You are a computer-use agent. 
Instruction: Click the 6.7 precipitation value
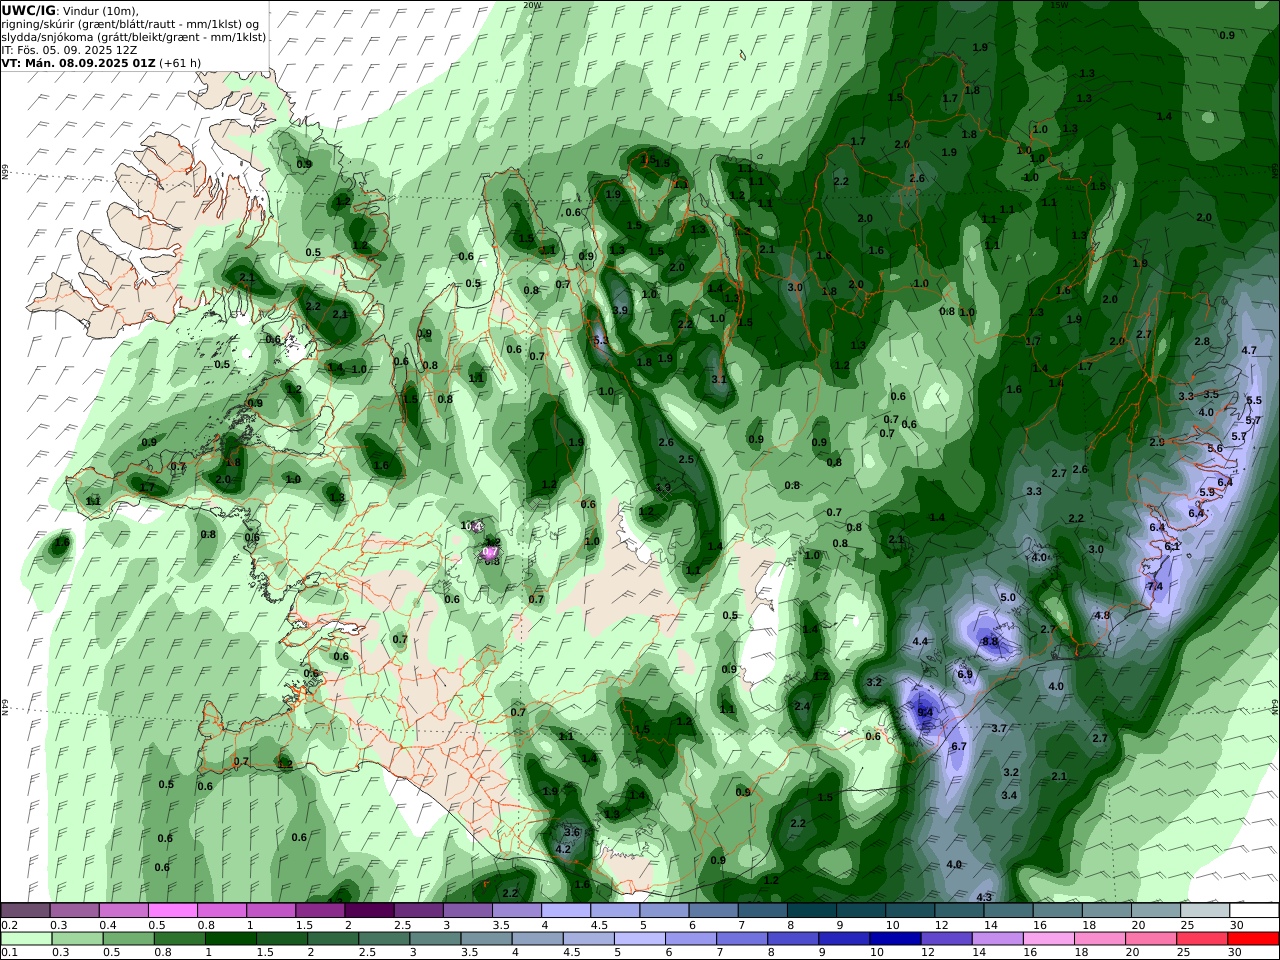[x=958, y=747]
